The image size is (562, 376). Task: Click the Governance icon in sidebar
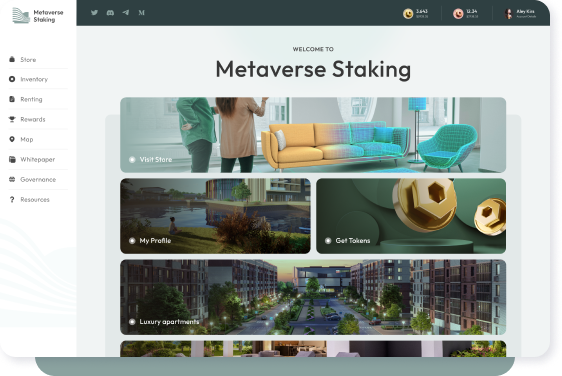pos(12,179)
